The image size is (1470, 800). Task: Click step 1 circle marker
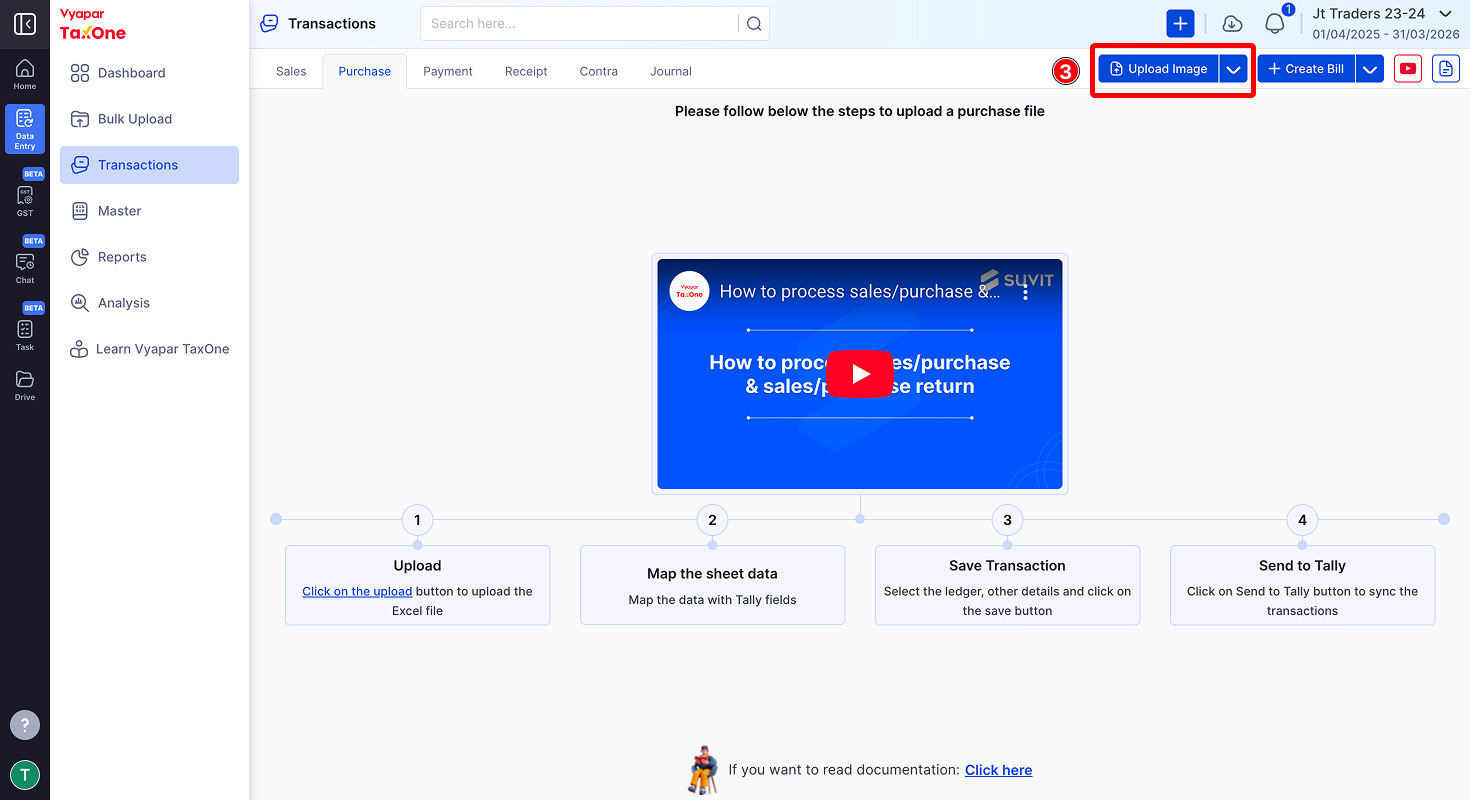pyautogui.click(x=417, y=520)
